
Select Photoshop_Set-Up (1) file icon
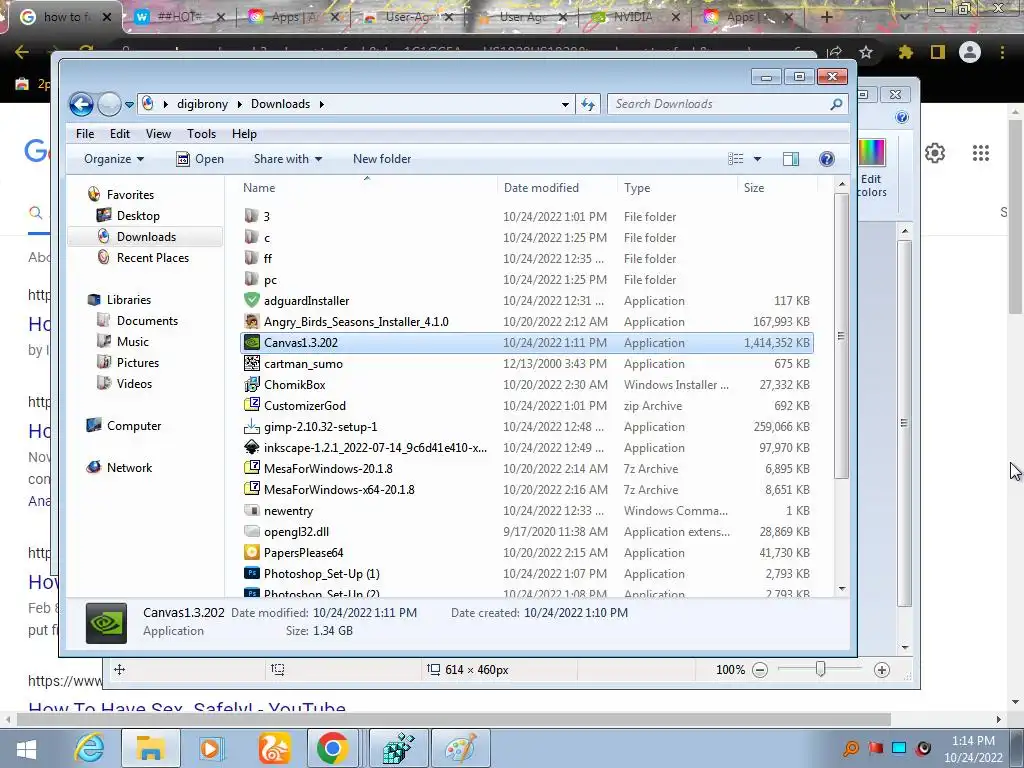point(251,573)
